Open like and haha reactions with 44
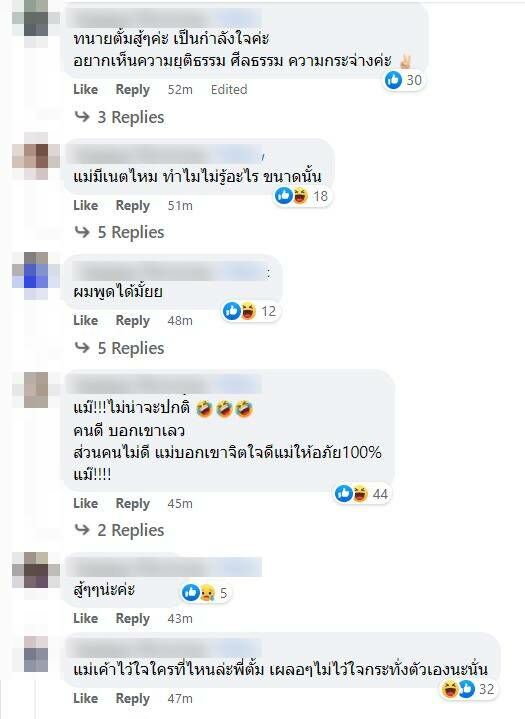 (x=362, y=494)
